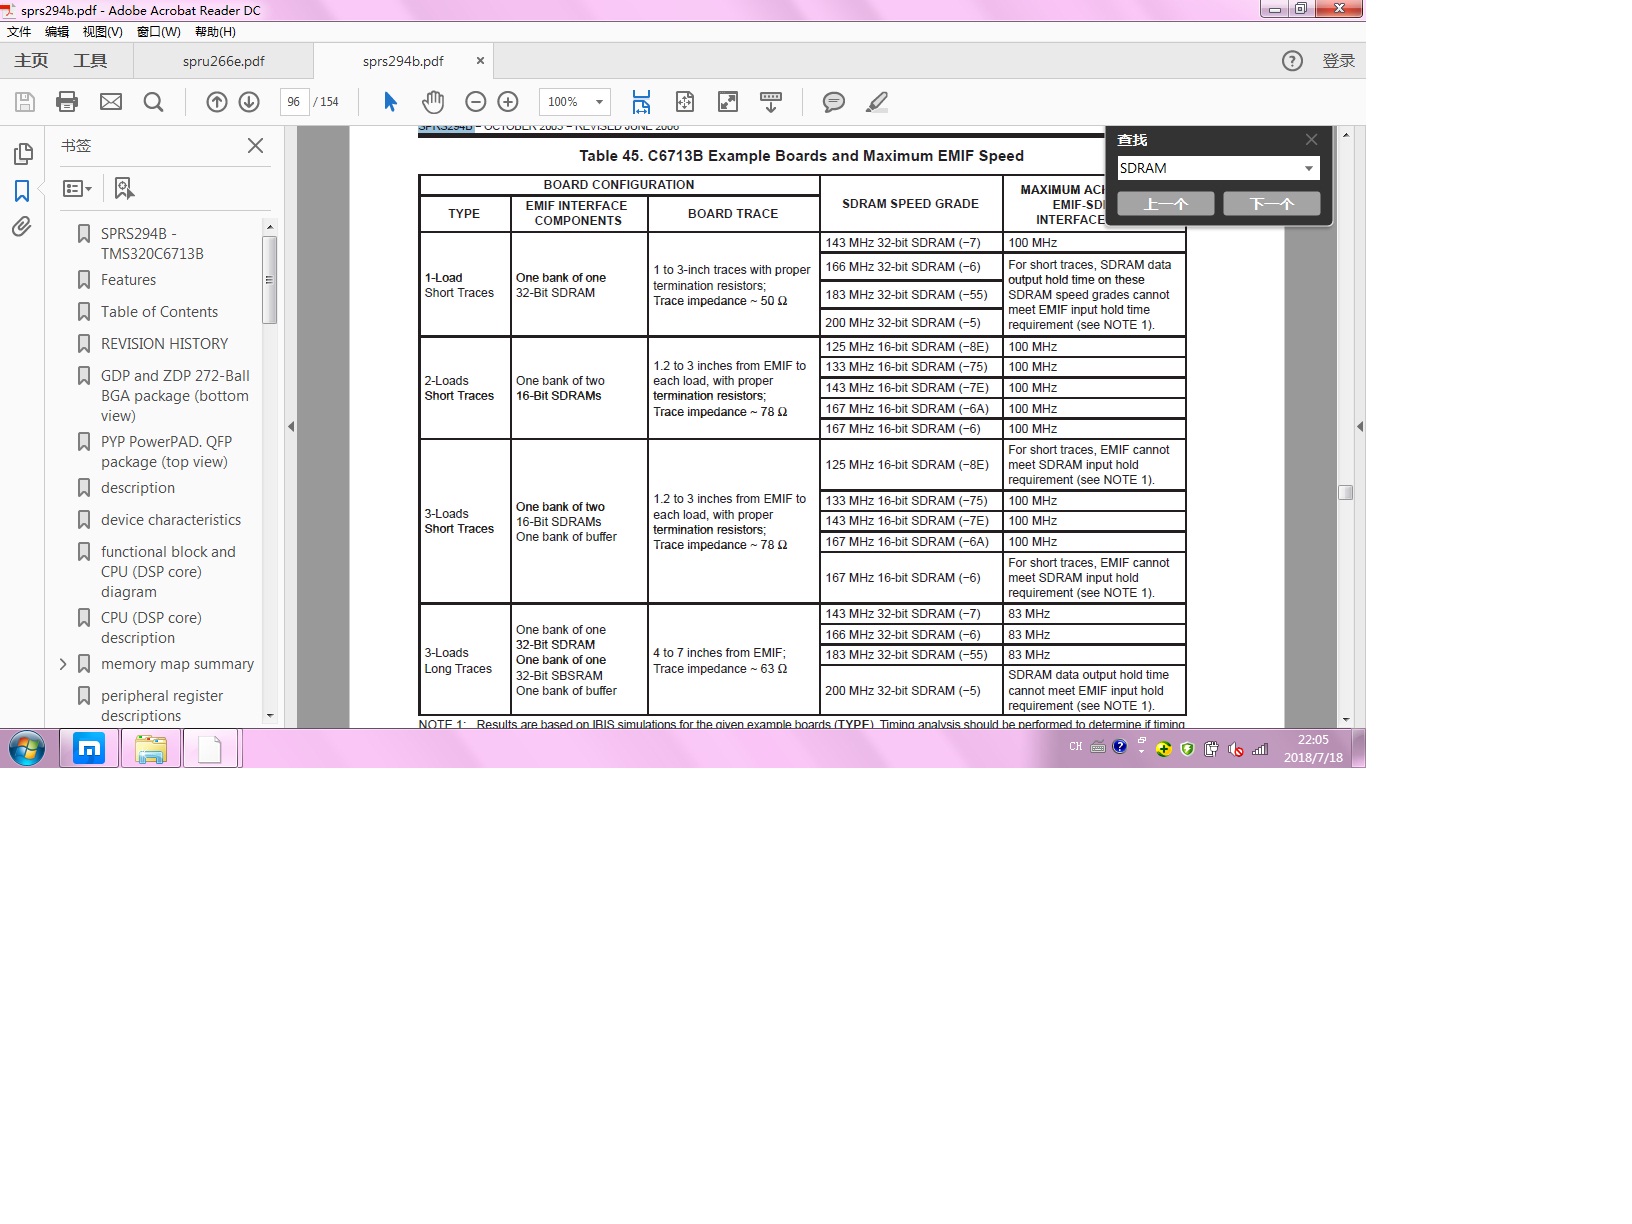
Task: Choose the selection arrow tool
Action: pos(390,102)
